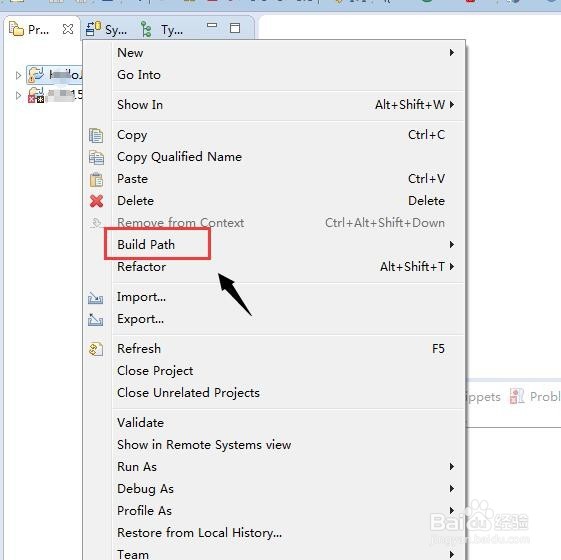Click the Paste clipboard icon
Screen dimensions: 561x560
point(96,180)
